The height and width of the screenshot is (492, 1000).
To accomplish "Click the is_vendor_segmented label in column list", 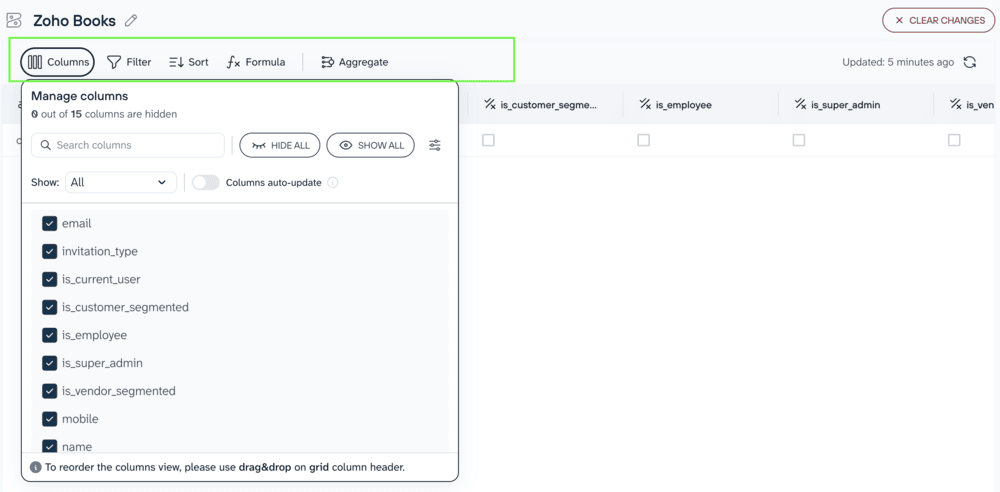I will [x=119, y=391].
